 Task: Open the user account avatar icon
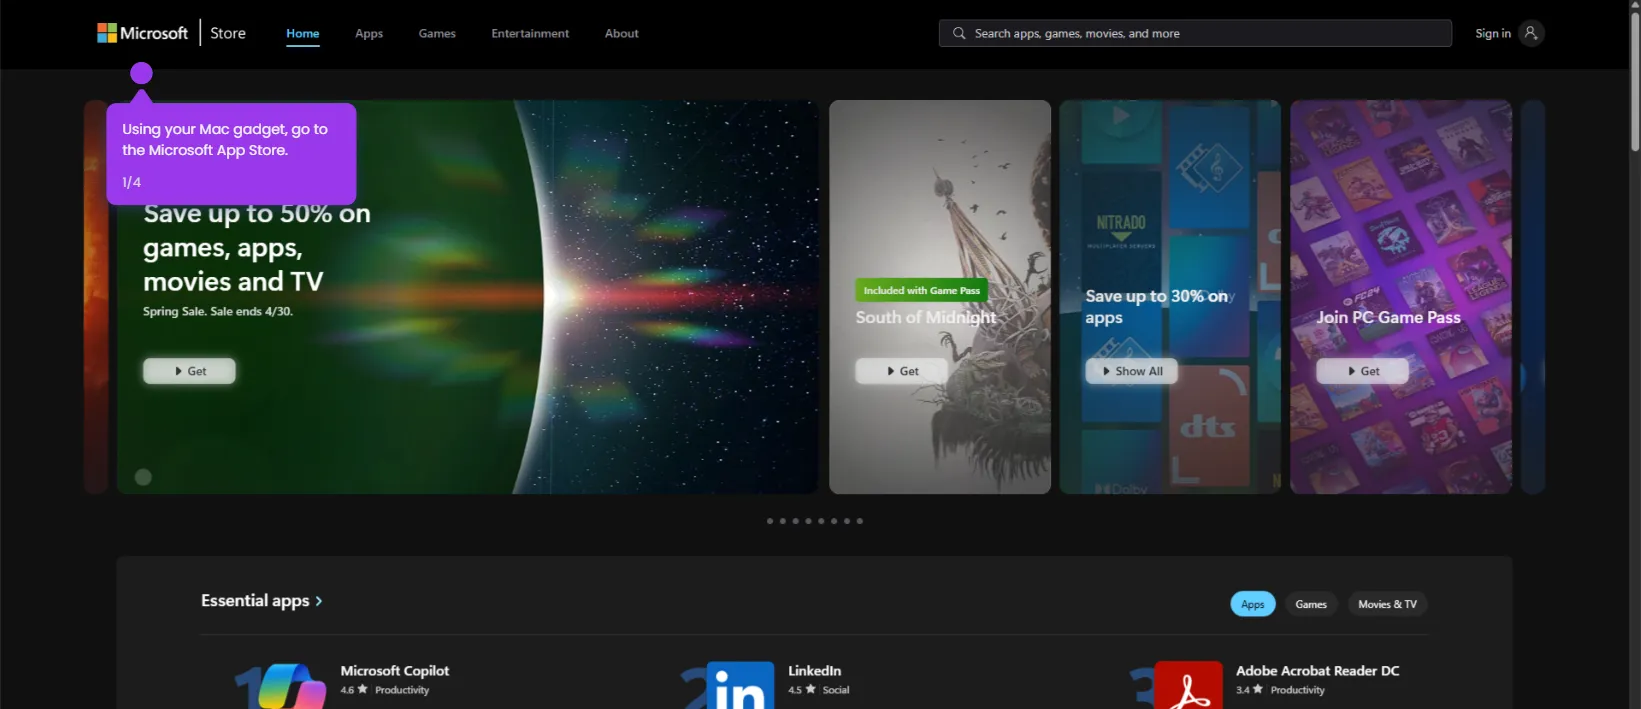(1531, 33)
